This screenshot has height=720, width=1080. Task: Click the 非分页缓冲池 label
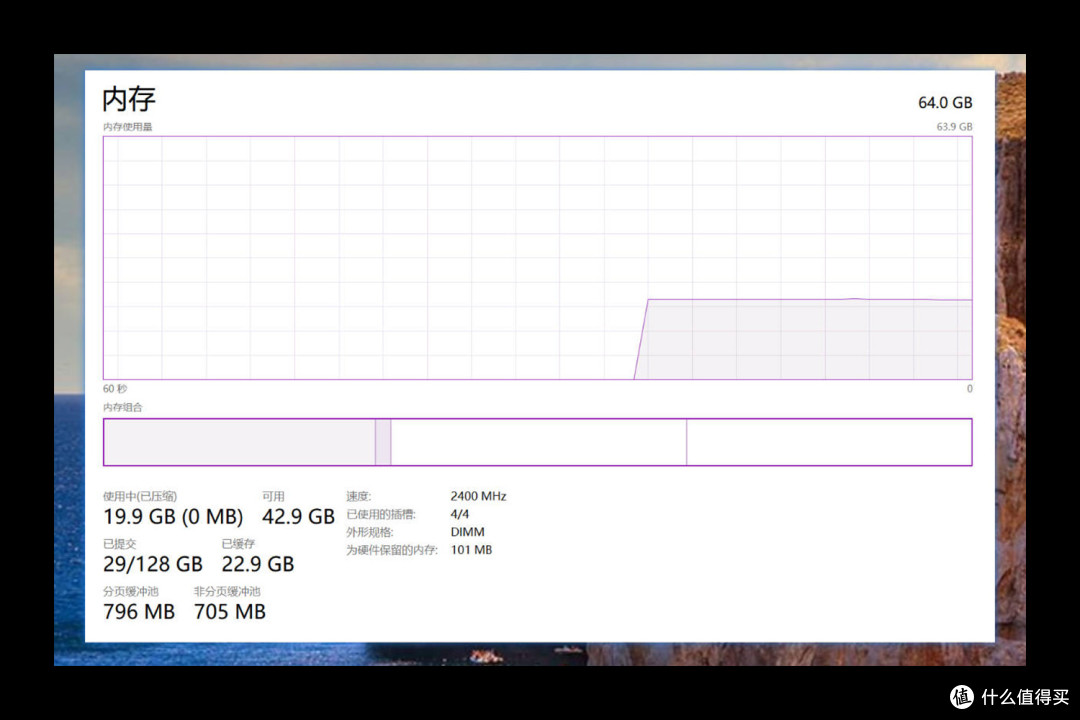tap(227, 591)
